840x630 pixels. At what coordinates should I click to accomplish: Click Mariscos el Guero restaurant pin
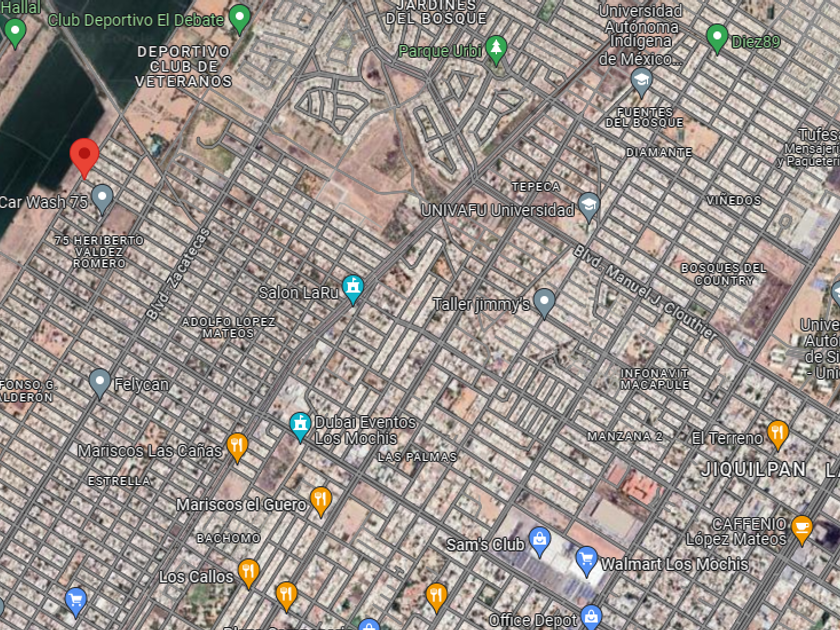(x=320, y=502)
